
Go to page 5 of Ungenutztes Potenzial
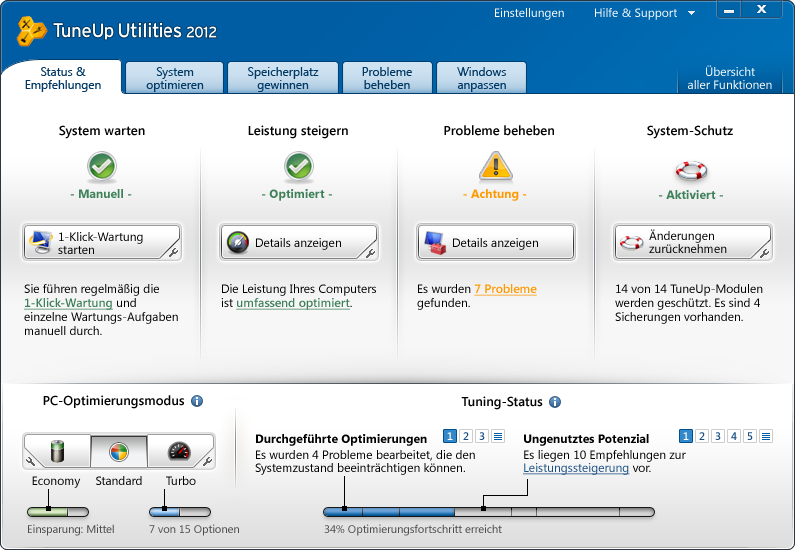750,436
